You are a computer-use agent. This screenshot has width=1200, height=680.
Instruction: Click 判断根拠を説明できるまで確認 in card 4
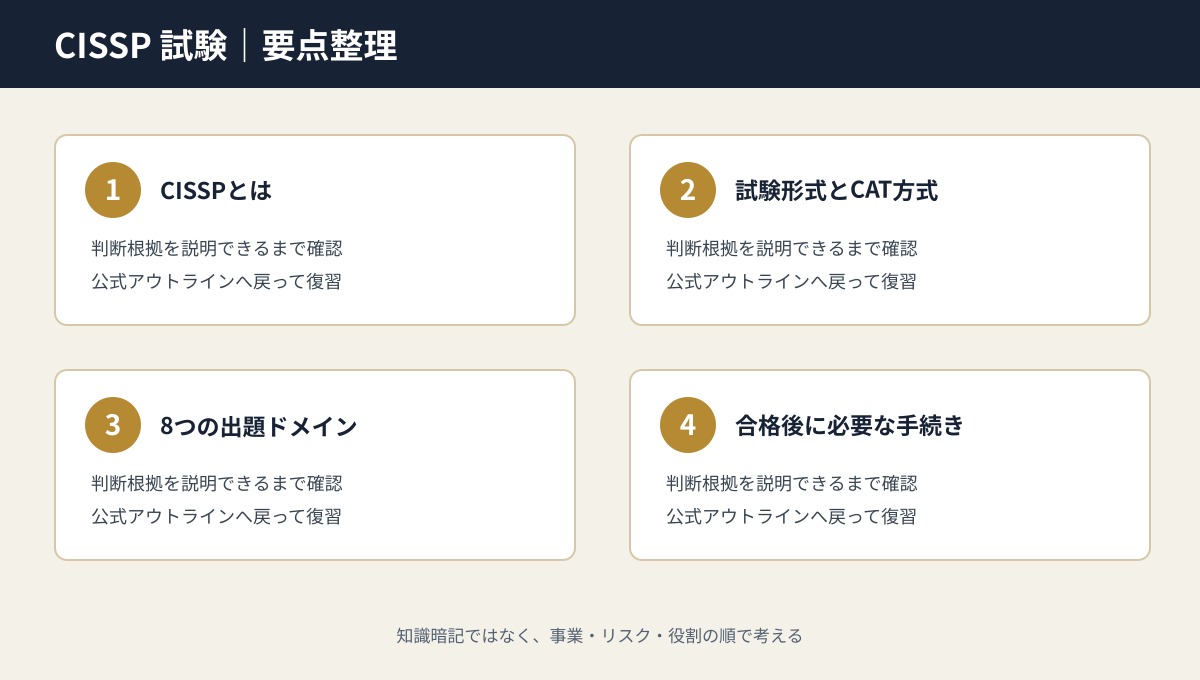pos(792,483)
